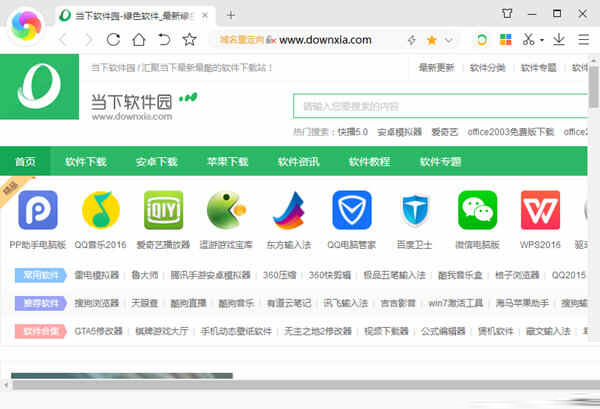600x409 pixels.
Task: Open the win7激活工具 link
Action: point(455,303)
